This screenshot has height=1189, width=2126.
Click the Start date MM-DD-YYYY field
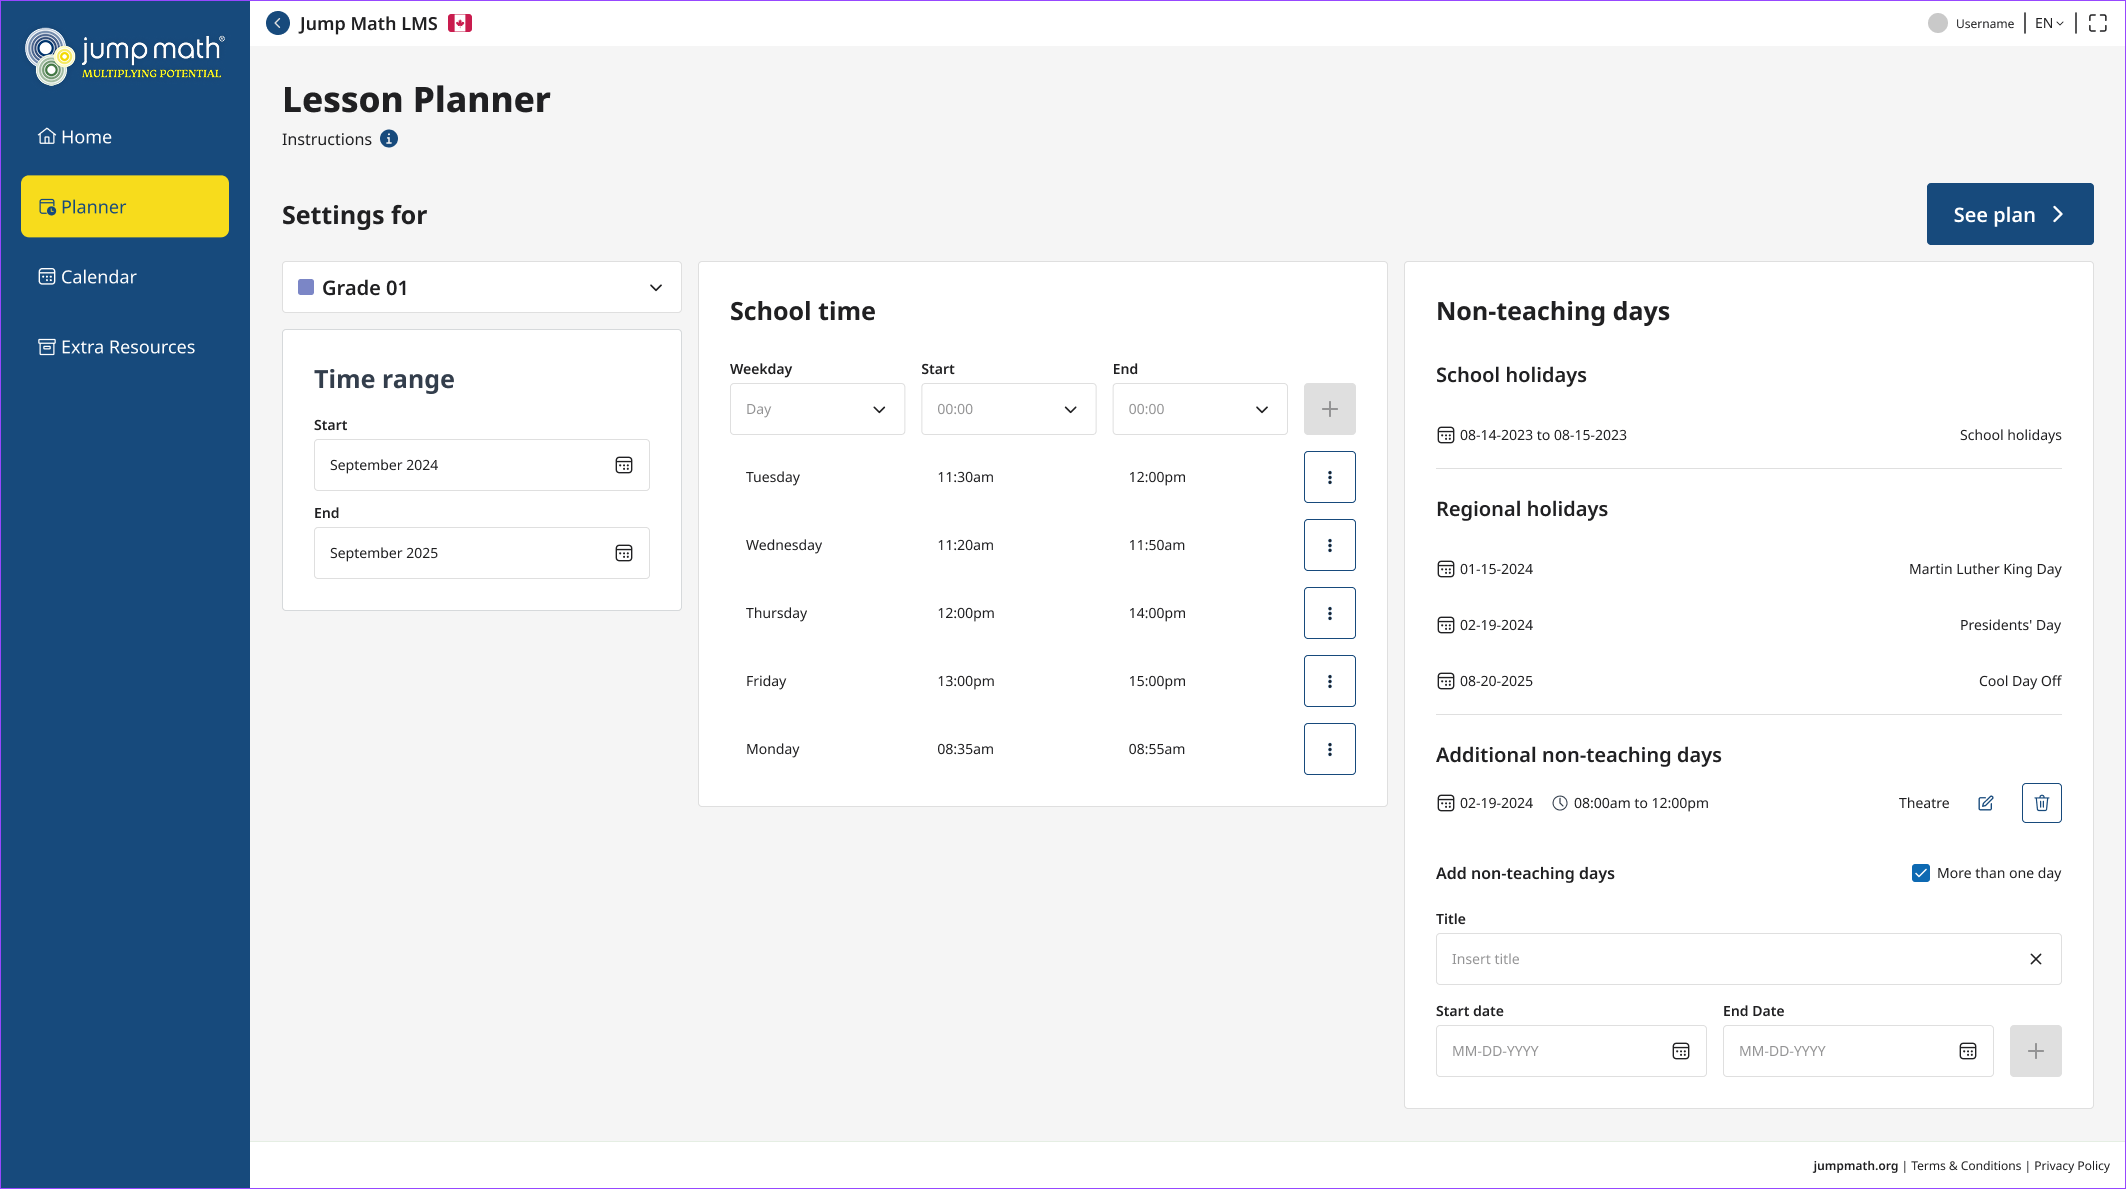click(1553, 1051)
